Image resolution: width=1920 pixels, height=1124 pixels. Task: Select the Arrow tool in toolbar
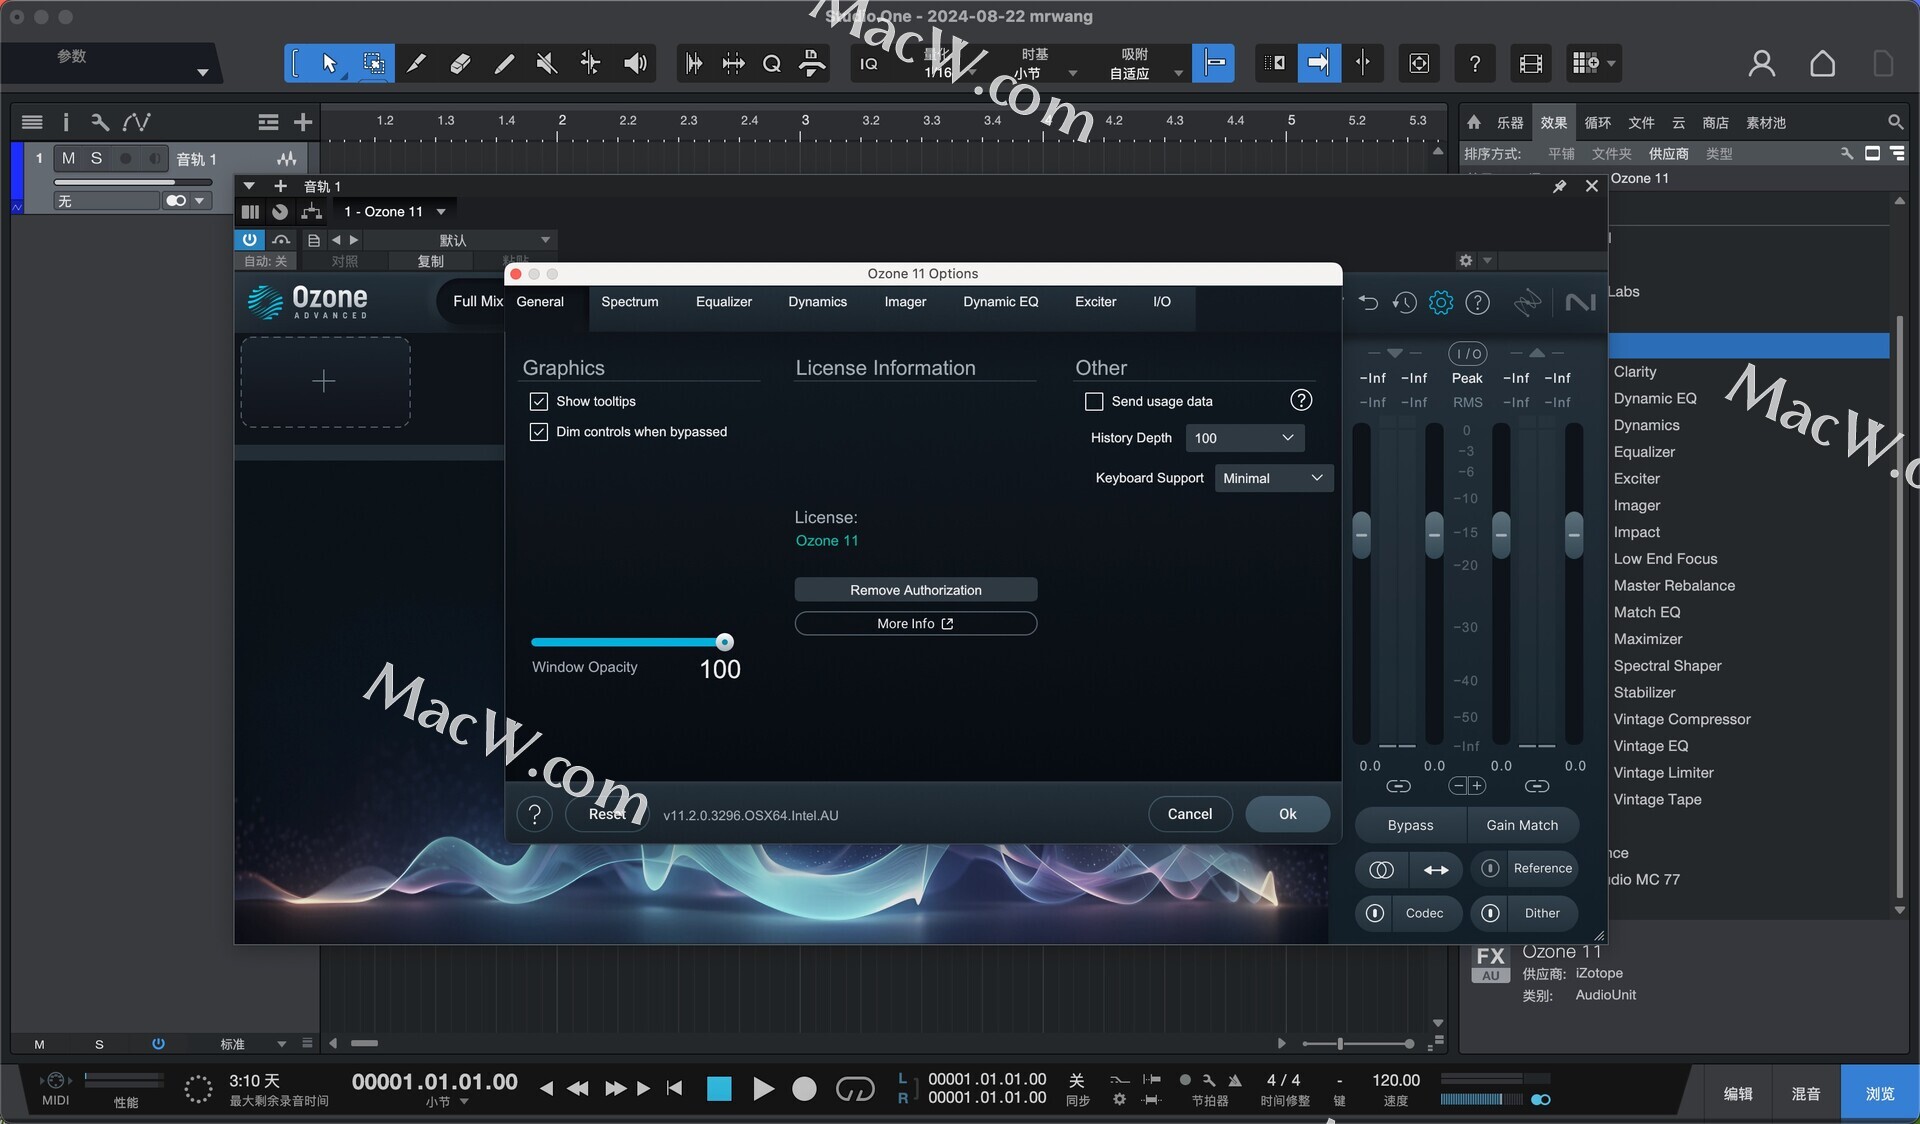tap(329, 63)
